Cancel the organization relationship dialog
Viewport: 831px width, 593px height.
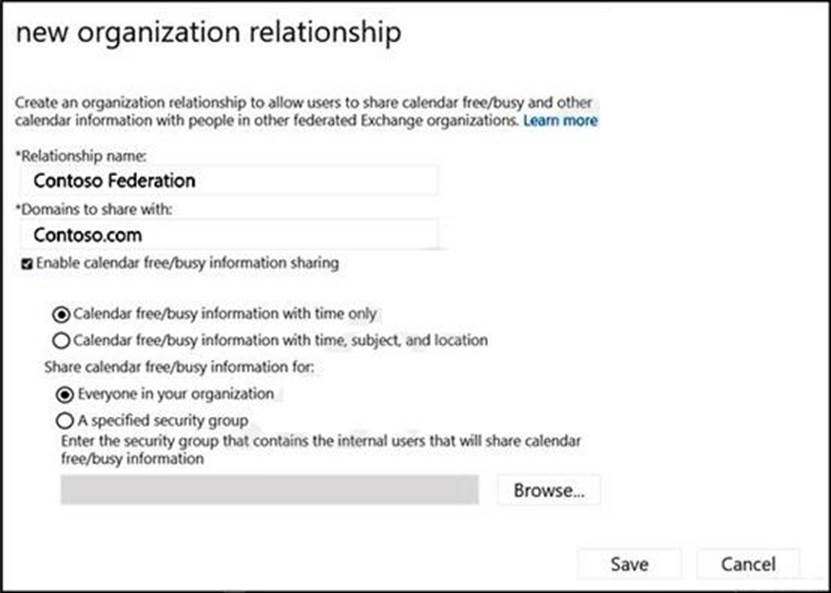748,564
